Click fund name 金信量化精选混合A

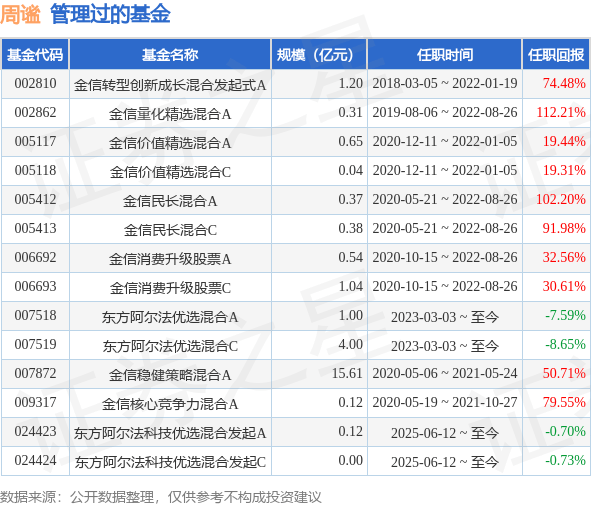point(170,114)
